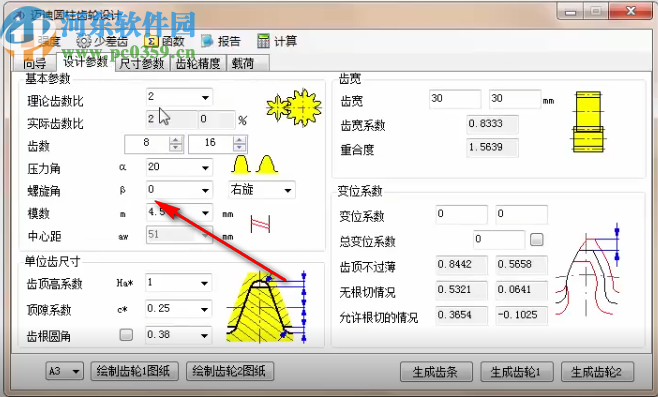The width and height of the screenshot is (658, 397).
Task: Toggle the 总变位系数 checkbox
Action: 537,240
